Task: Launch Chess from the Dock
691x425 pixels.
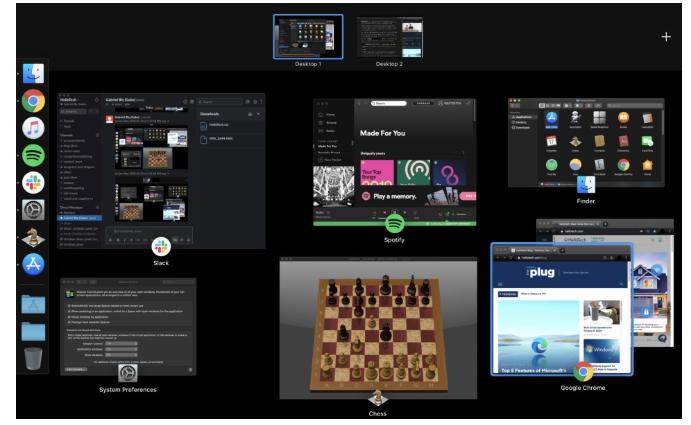Action: (x=33, y=237)
